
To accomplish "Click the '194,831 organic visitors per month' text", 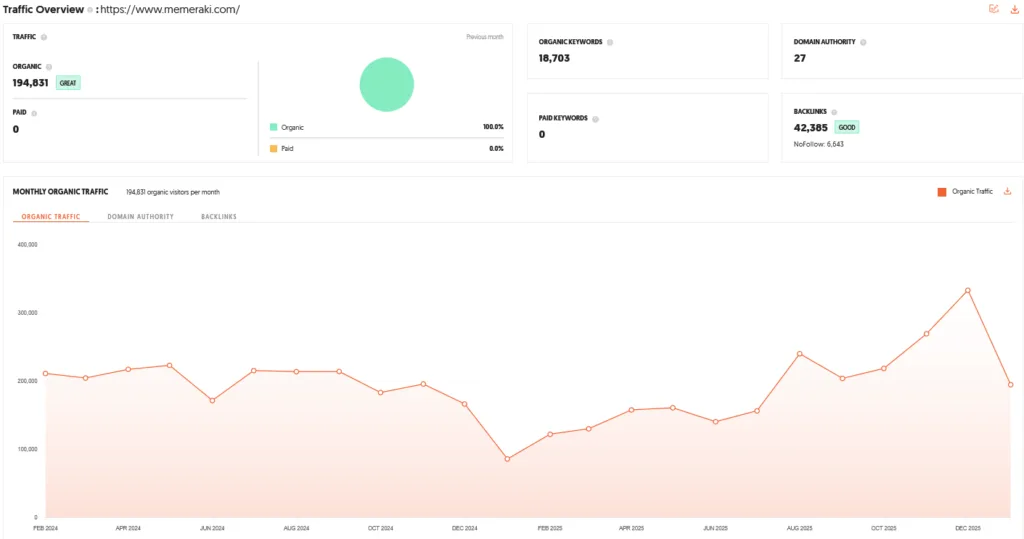I will (x=173, y=192).
